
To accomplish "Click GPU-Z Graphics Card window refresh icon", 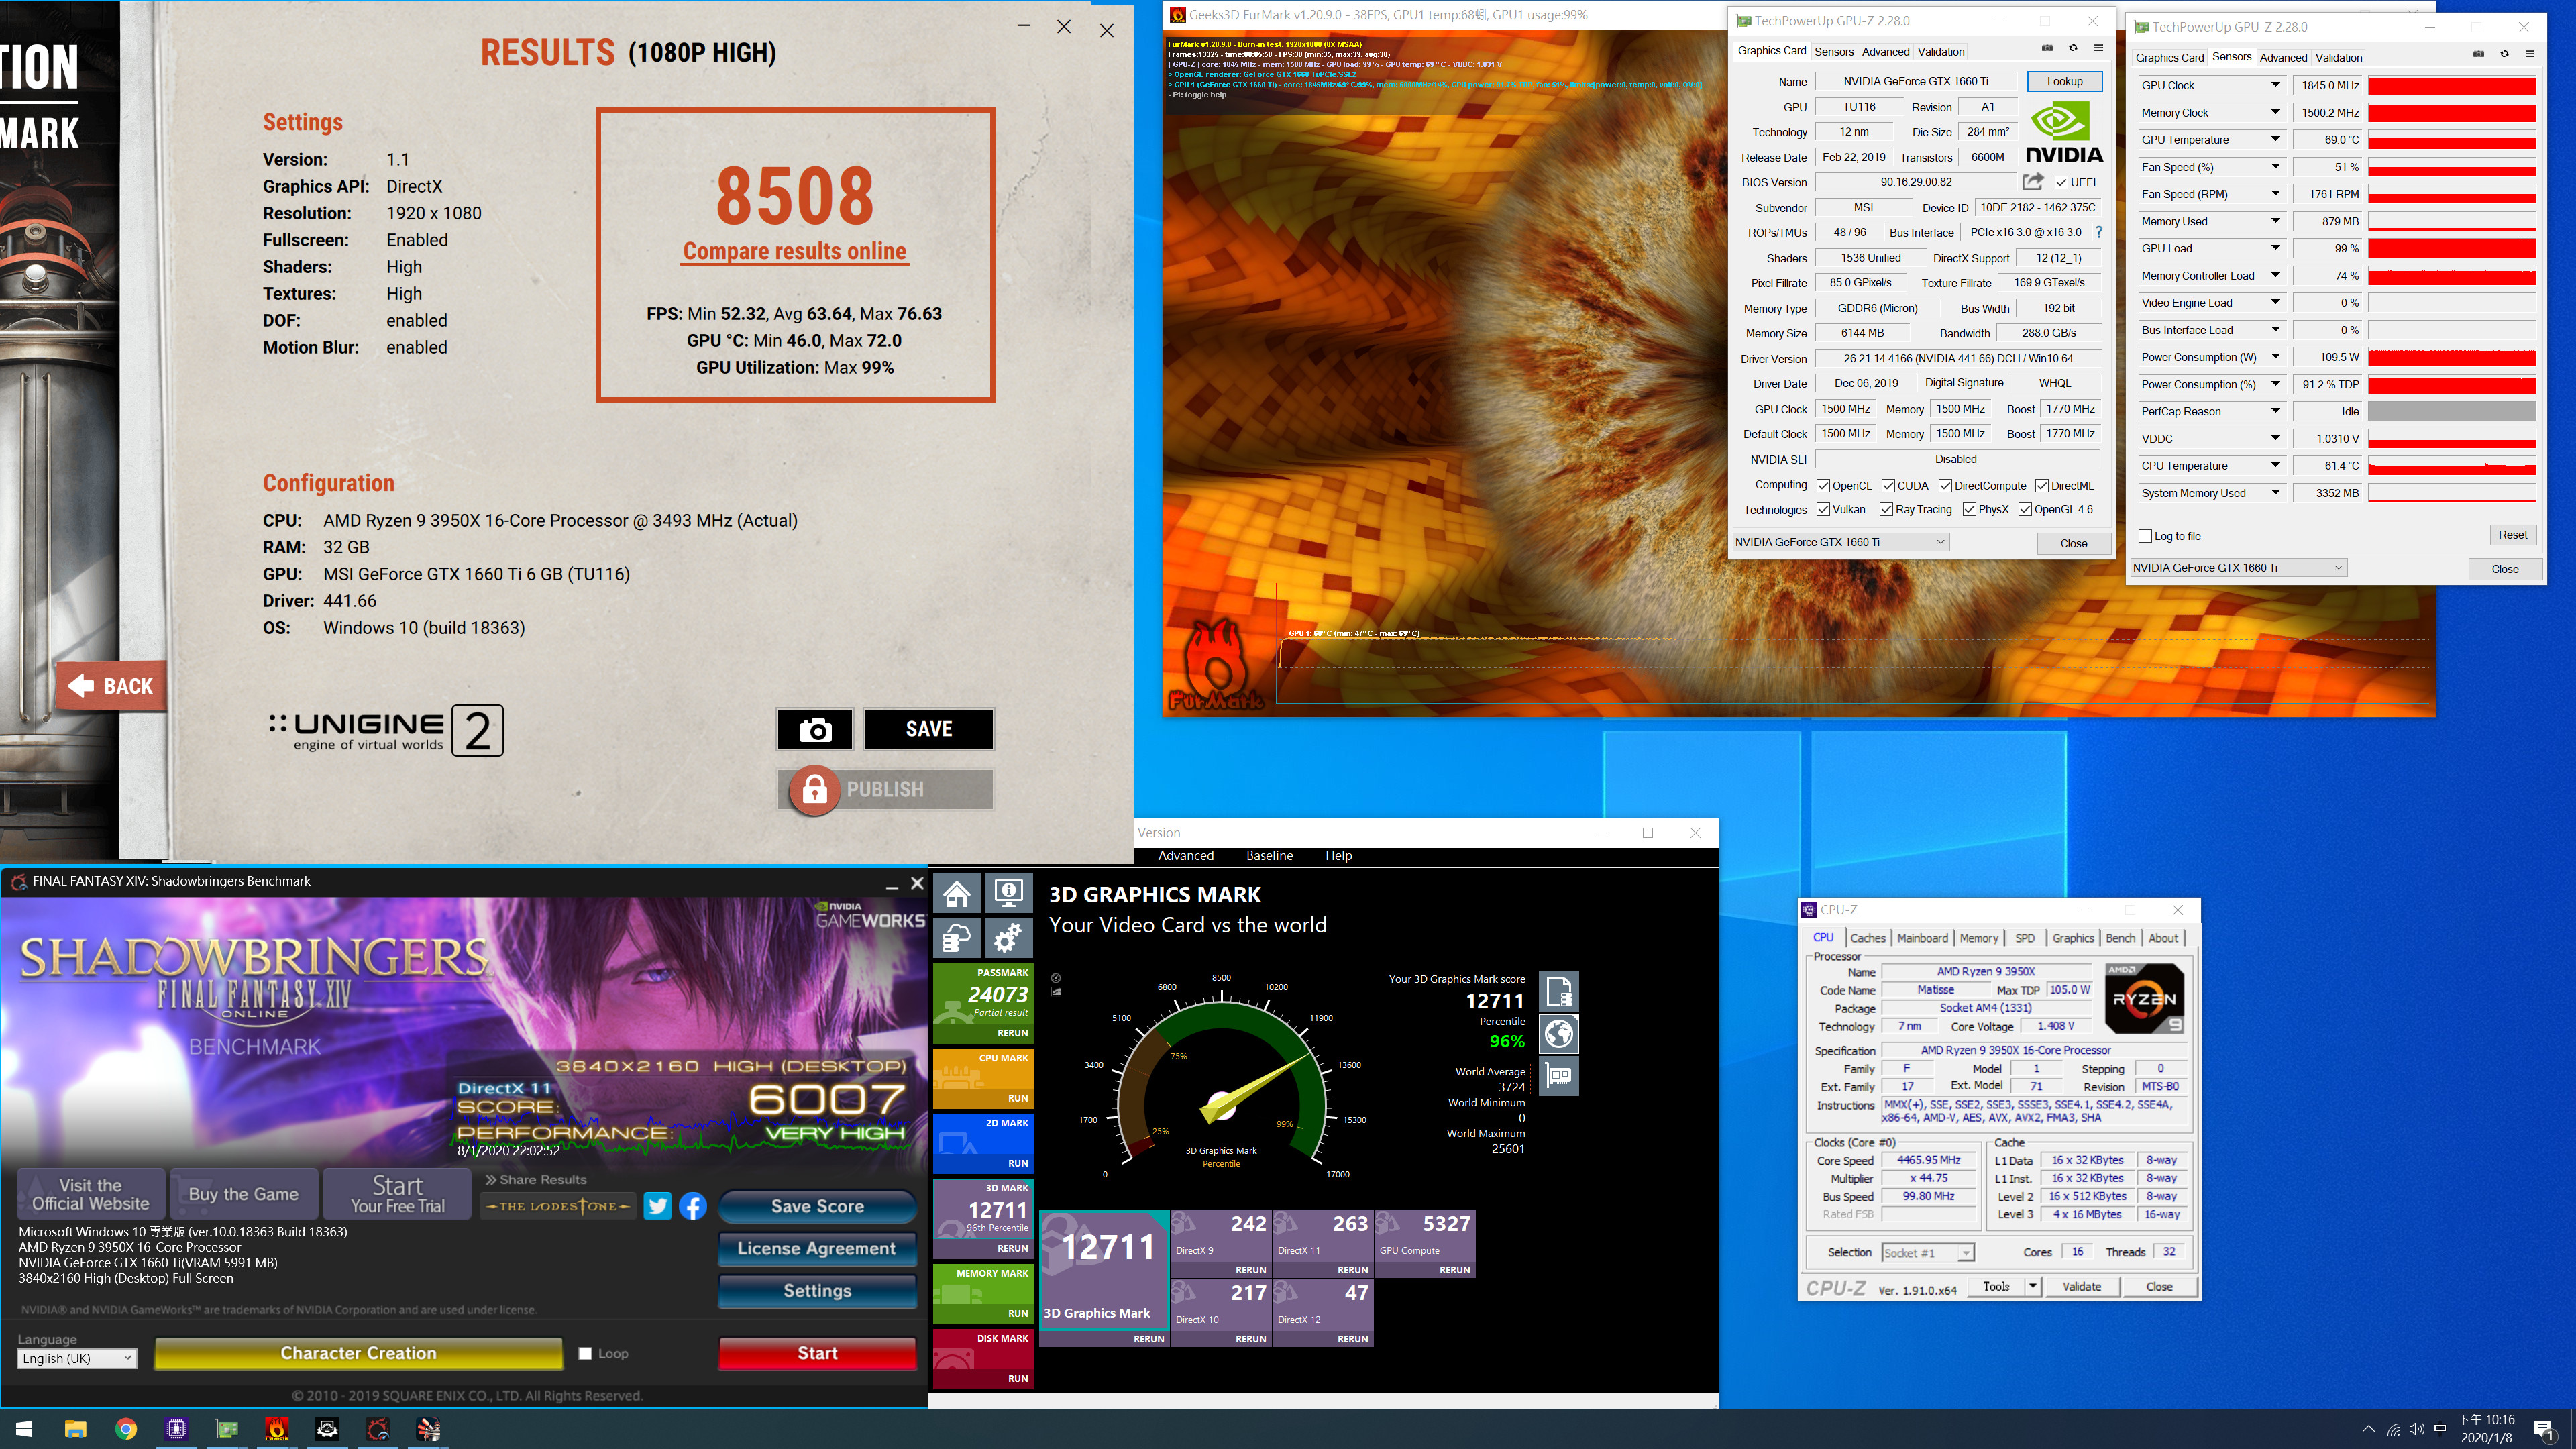I will pyautogui.click(x=2073, y=48).
